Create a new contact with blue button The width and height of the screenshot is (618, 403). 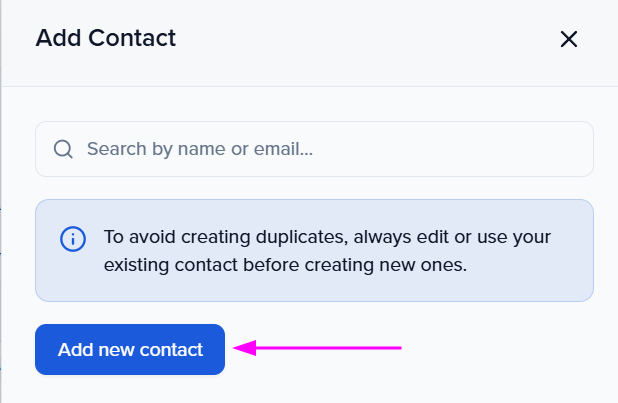pyautogui.click(x=130, y=349)
